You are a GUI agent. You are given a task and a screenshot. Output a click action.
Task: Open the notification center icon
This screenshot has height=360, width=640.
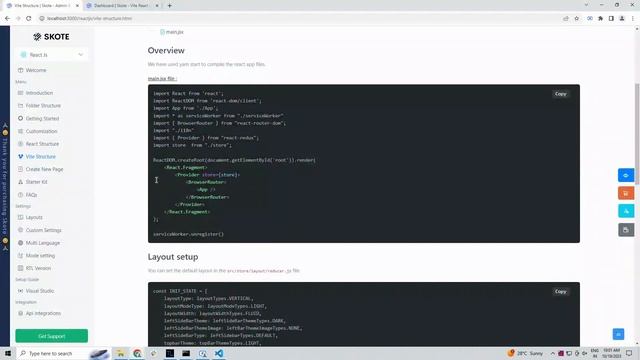(629, 353)
